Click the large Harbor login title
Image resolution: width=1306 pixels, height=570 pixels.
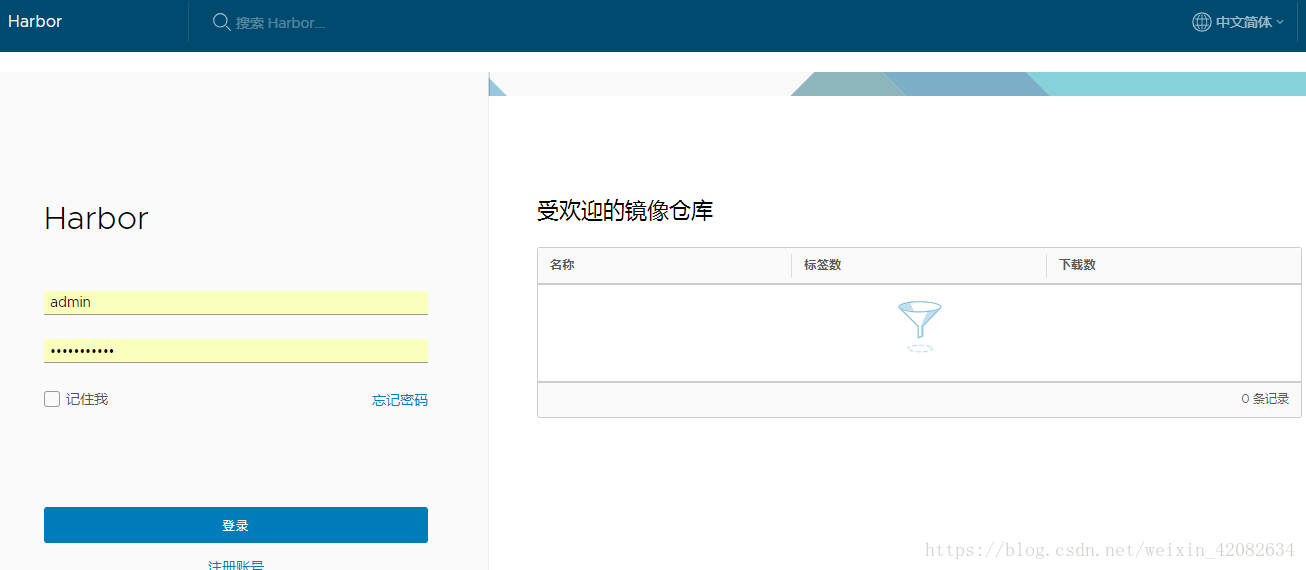pyautogui.click(x=96, y=218)
